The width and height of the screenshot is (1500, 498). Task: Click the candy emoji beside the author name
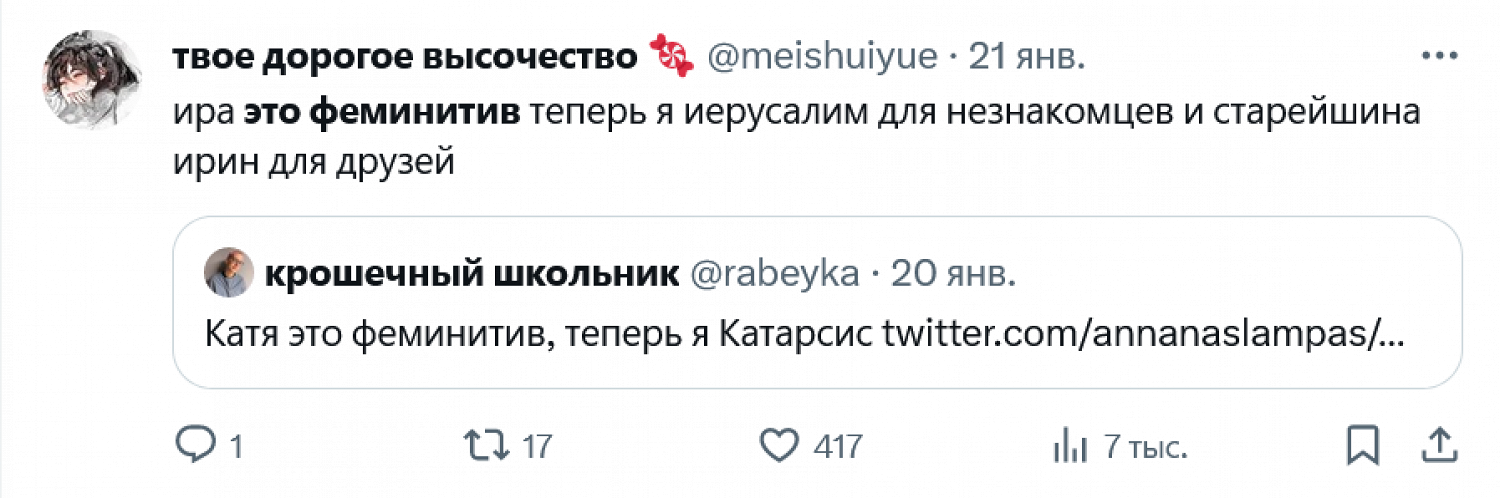671,58
